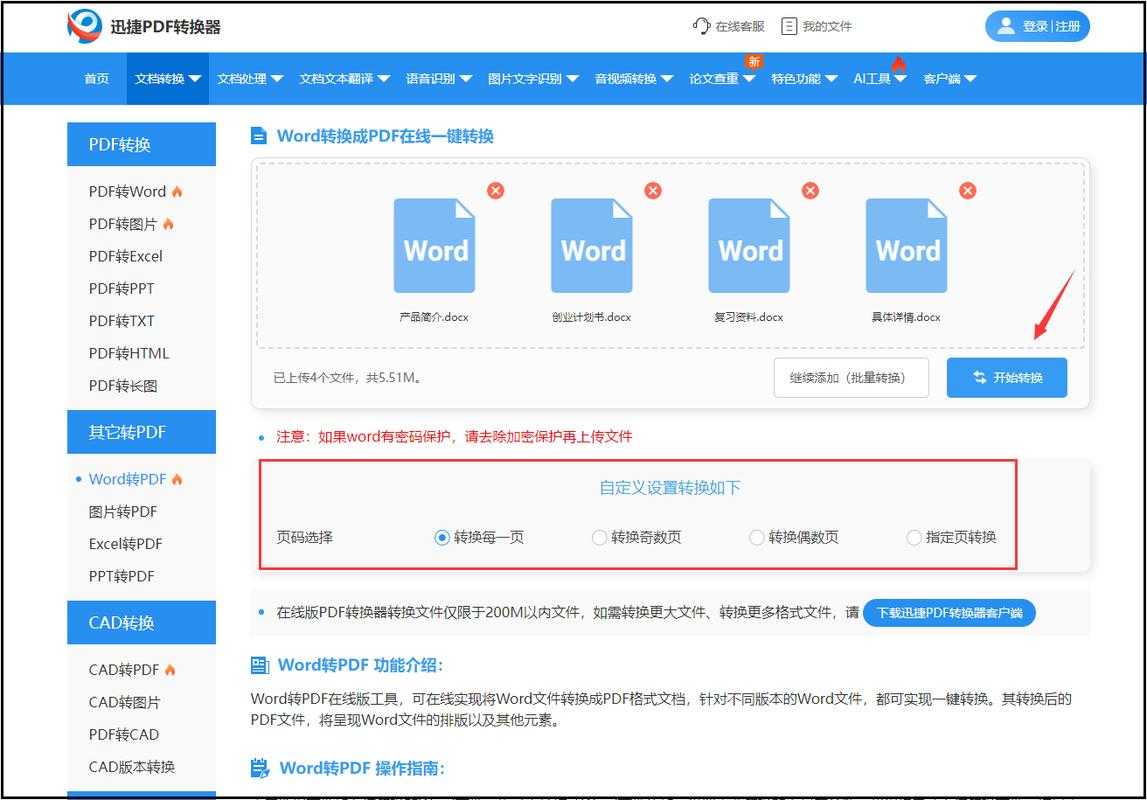Open the PDF转Excel sidebar link

coord(125,256)
